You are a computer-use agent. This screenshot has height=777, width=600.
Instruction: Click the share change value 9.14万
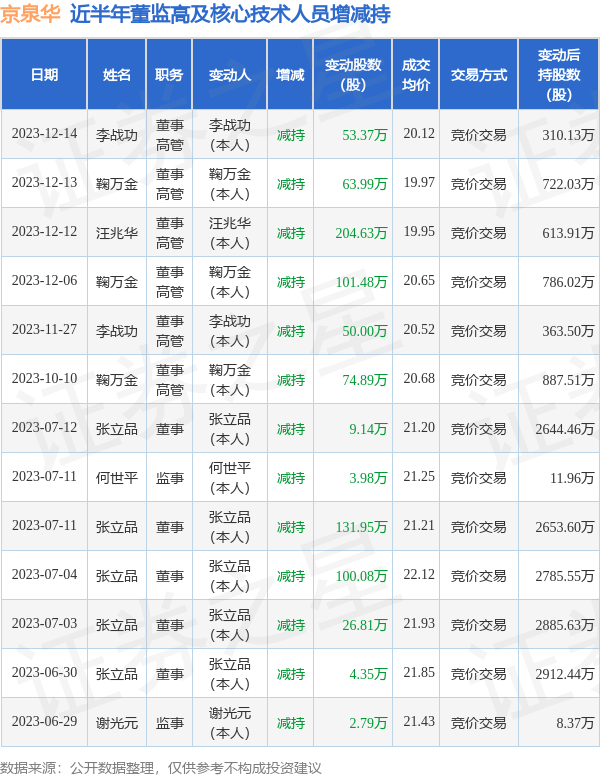point(368,429)
